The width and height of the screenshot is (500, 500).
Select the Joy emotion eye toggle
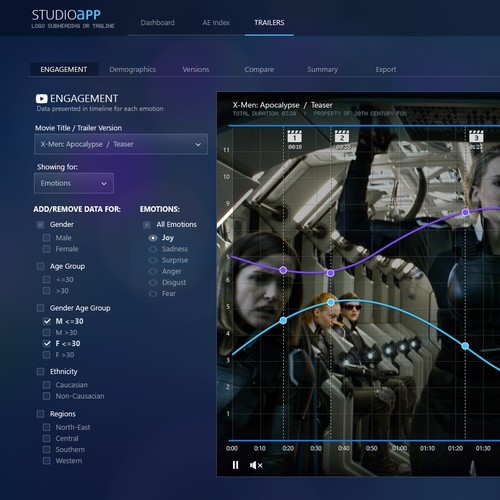tap(153, 238)
